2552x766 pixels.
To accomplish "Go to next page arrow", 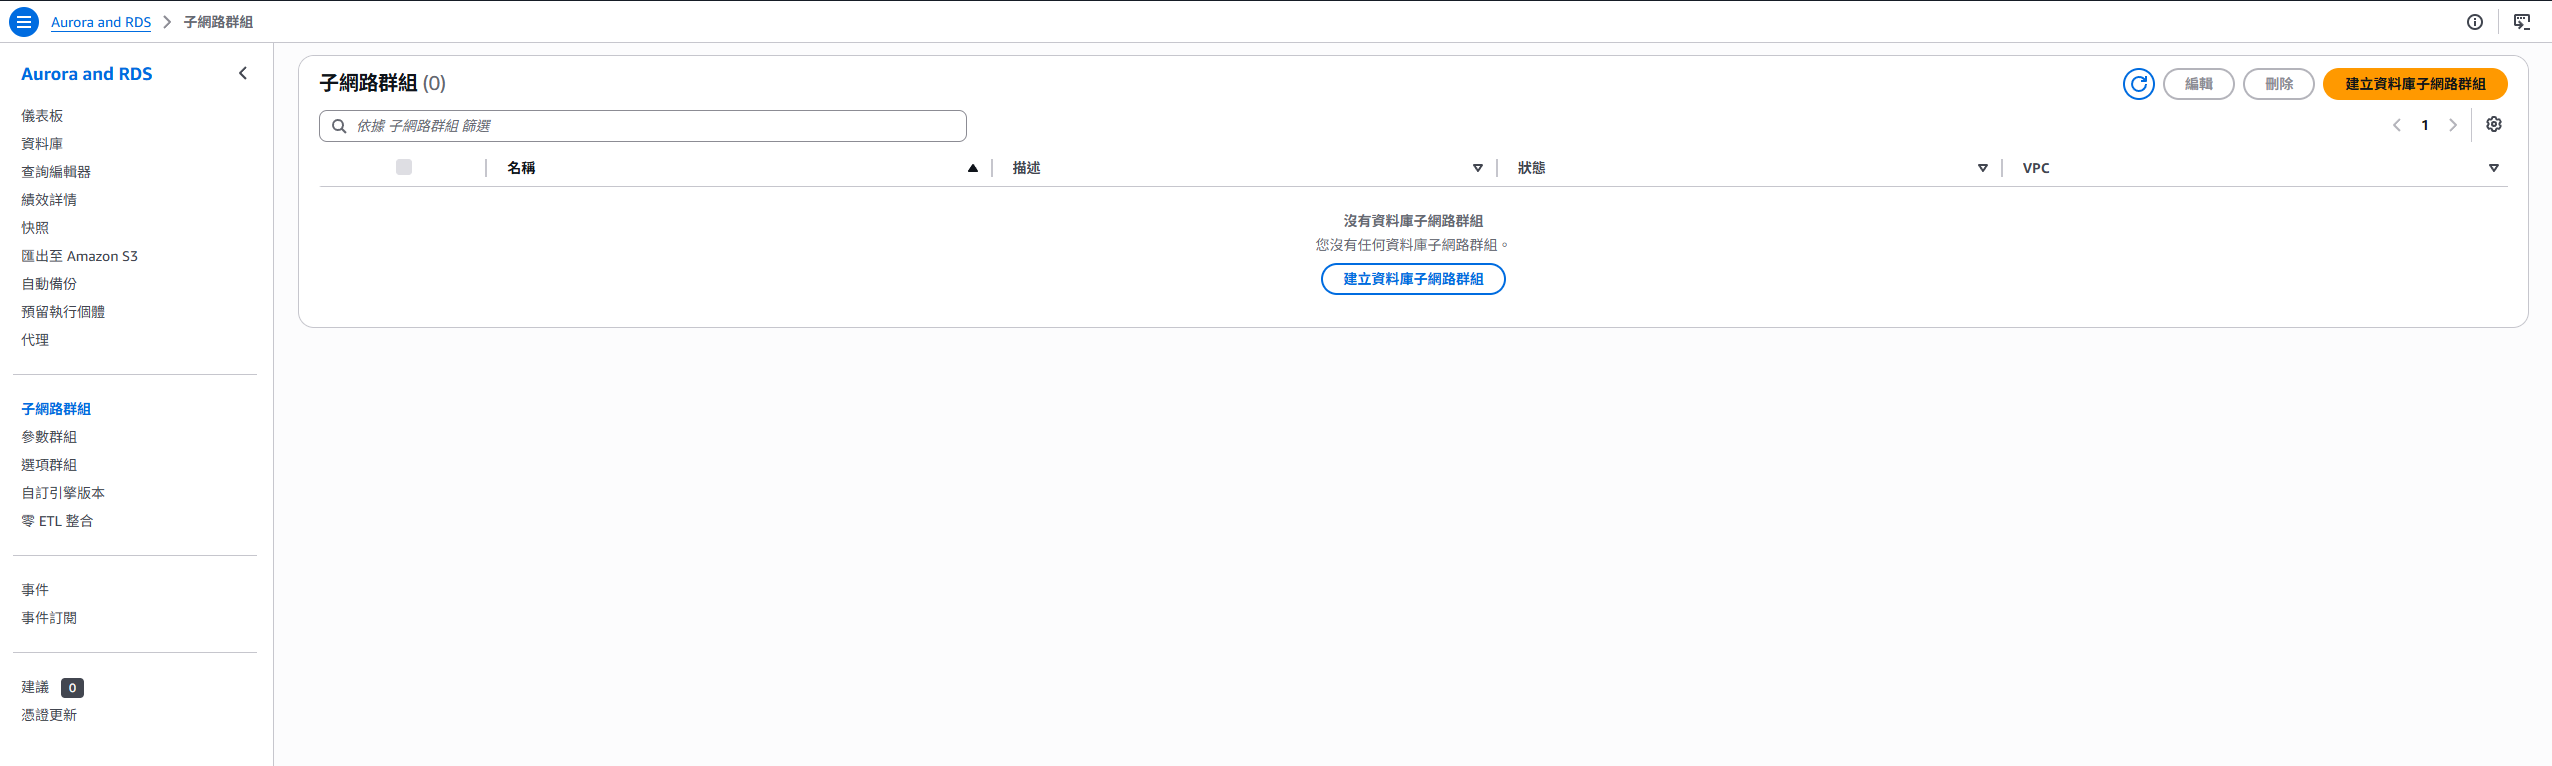I will (x=2453, y=125).
